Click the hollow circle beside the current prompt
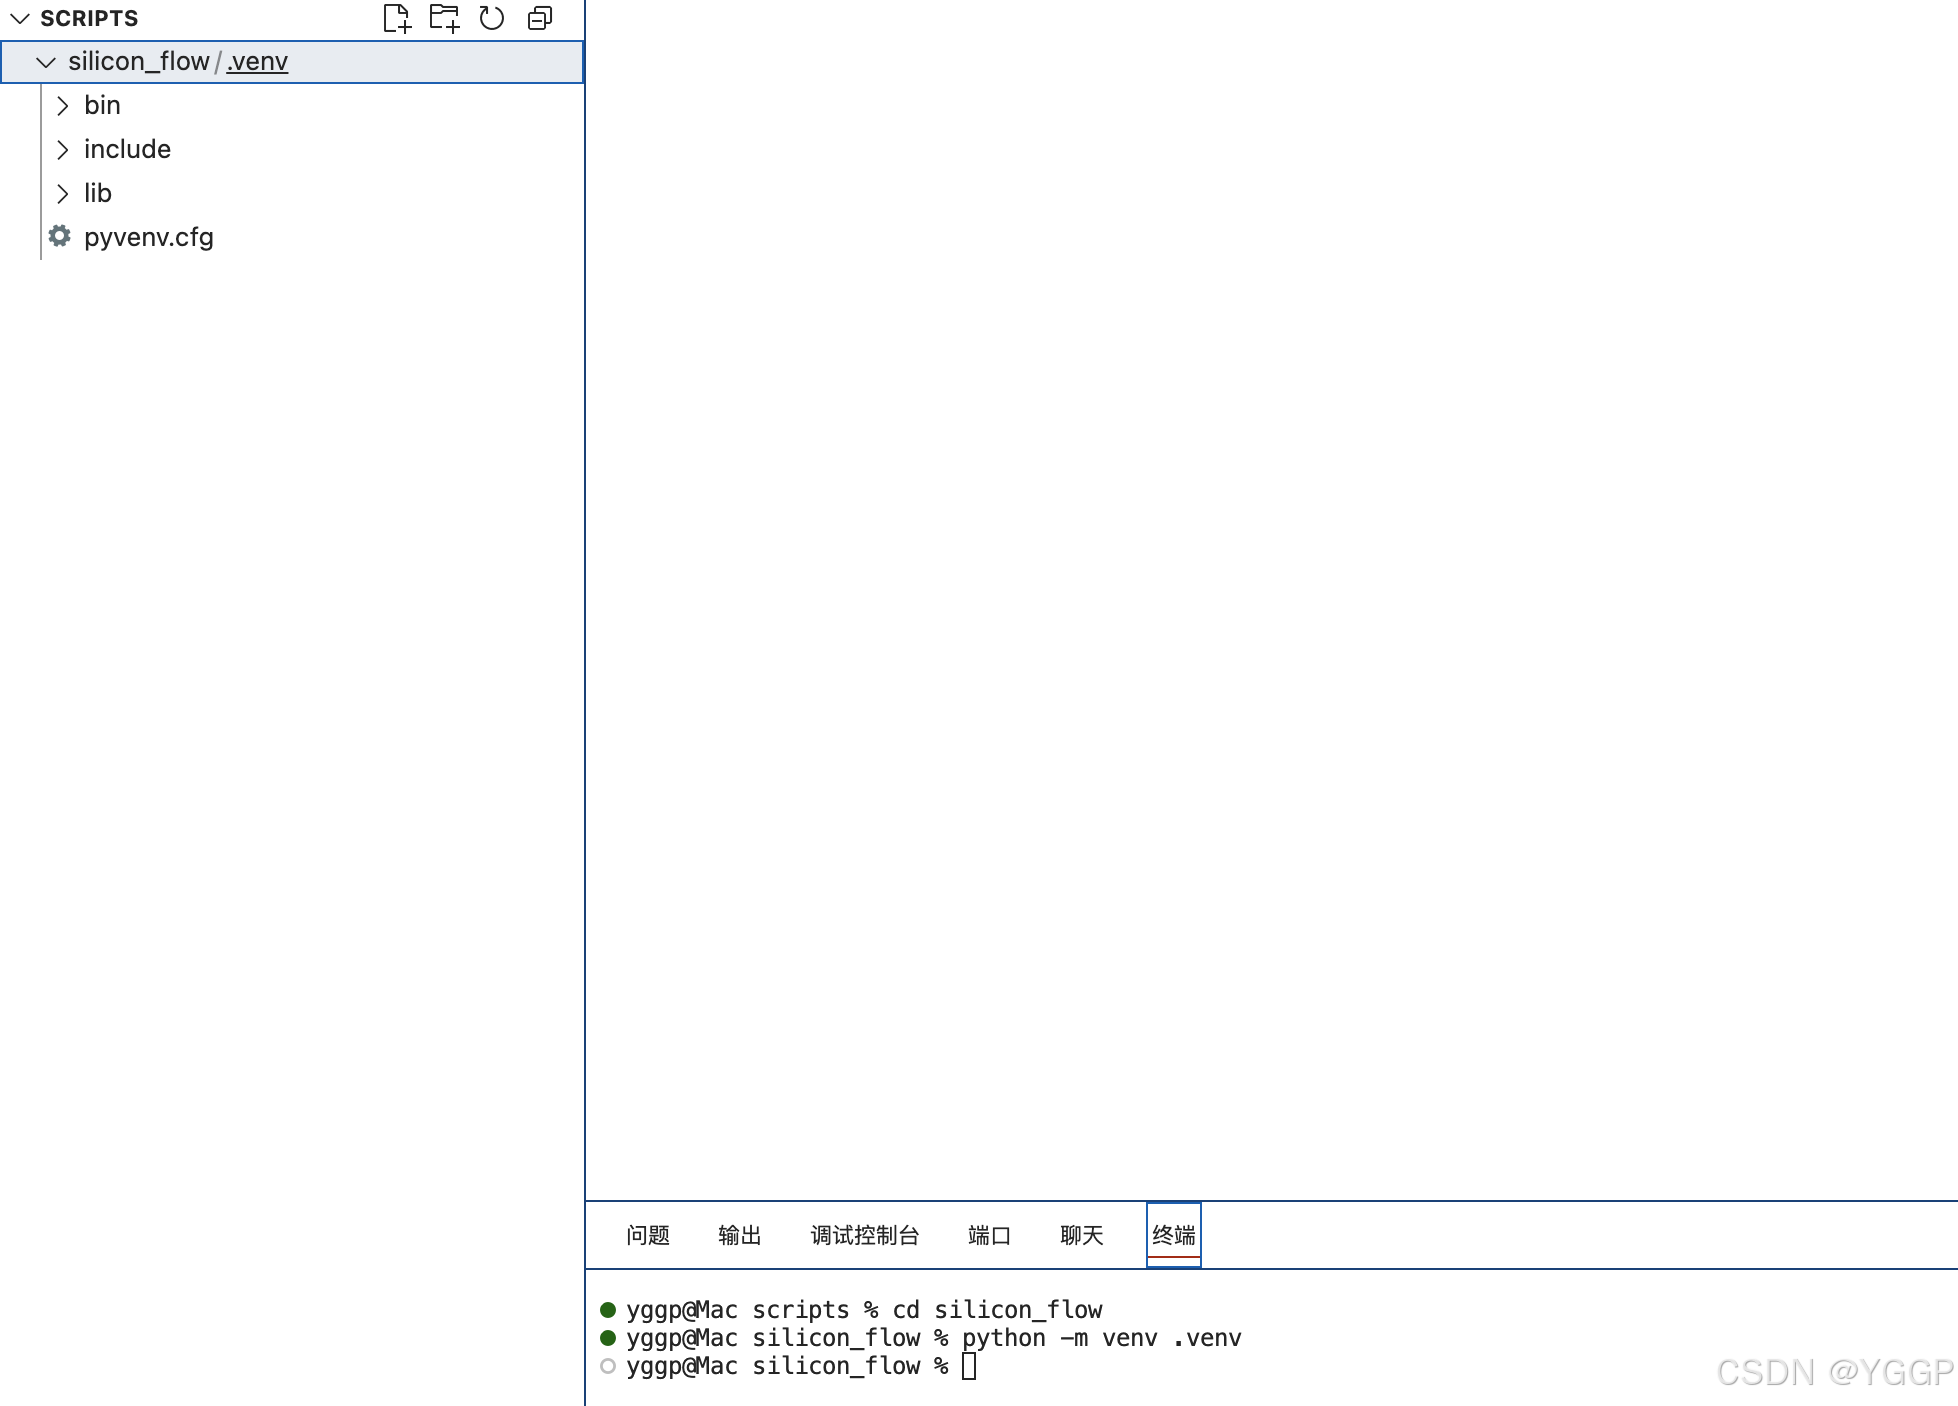 pyautogui.click(x=608, y=1366)
